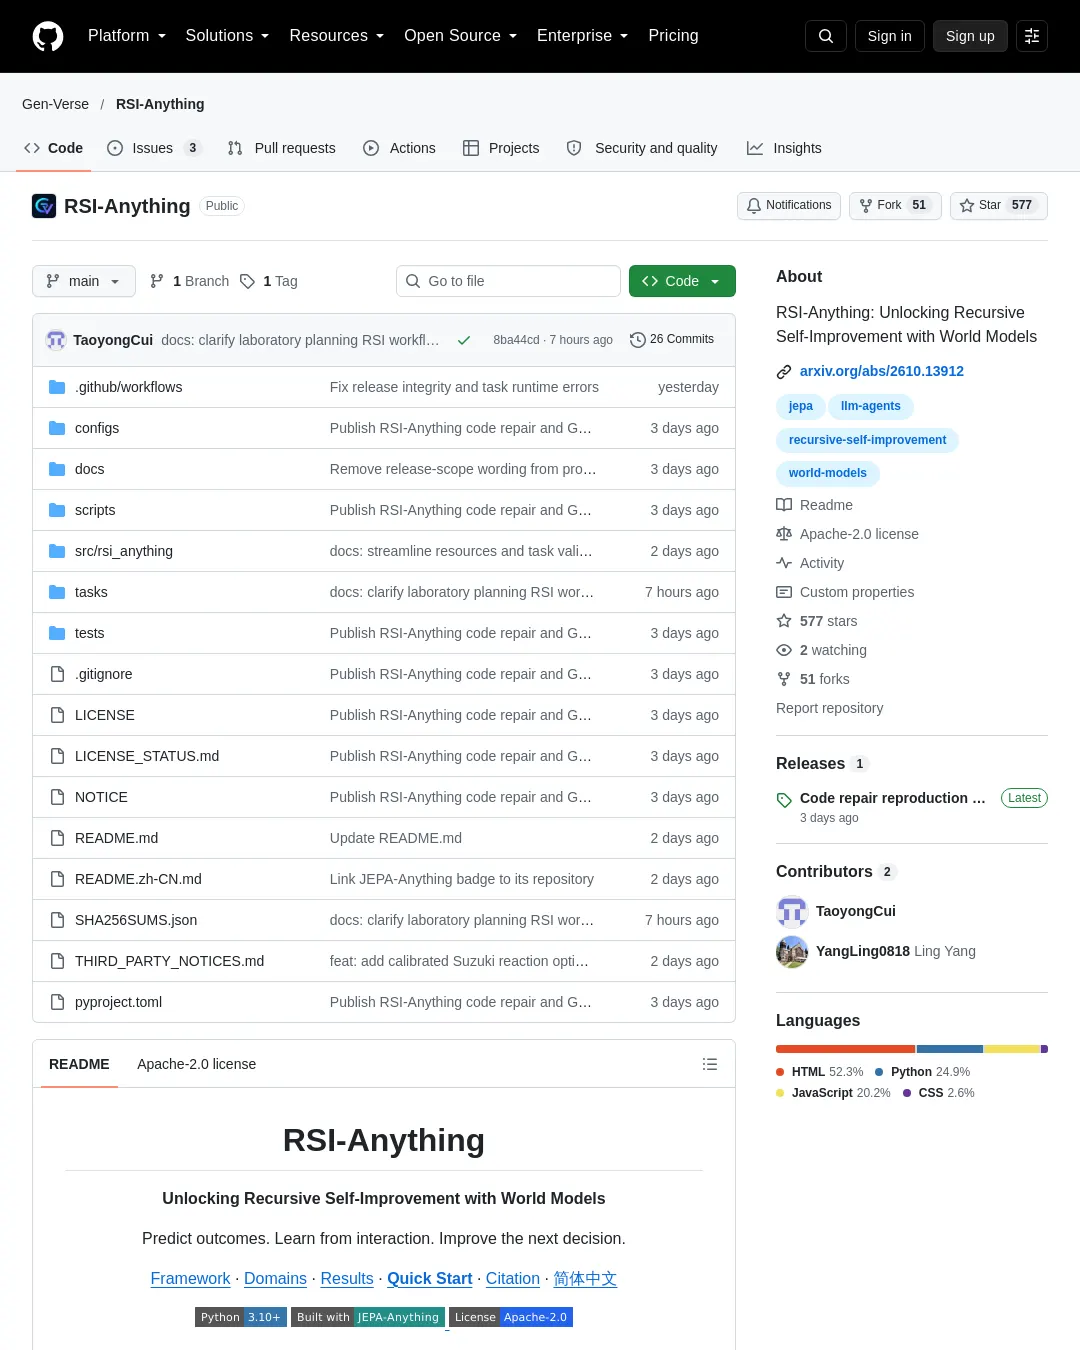This screenshot has width=1080, height=1350.
Task: Click the Report repository link
Action: 830,708
